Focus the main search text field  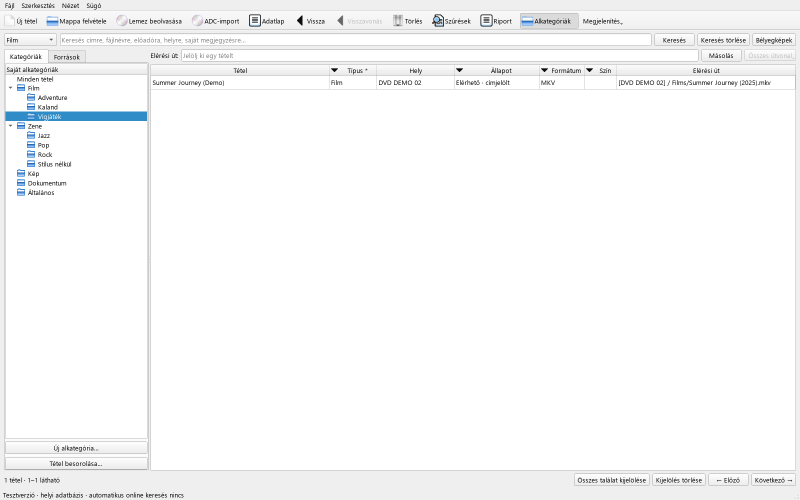pos(356,40)
